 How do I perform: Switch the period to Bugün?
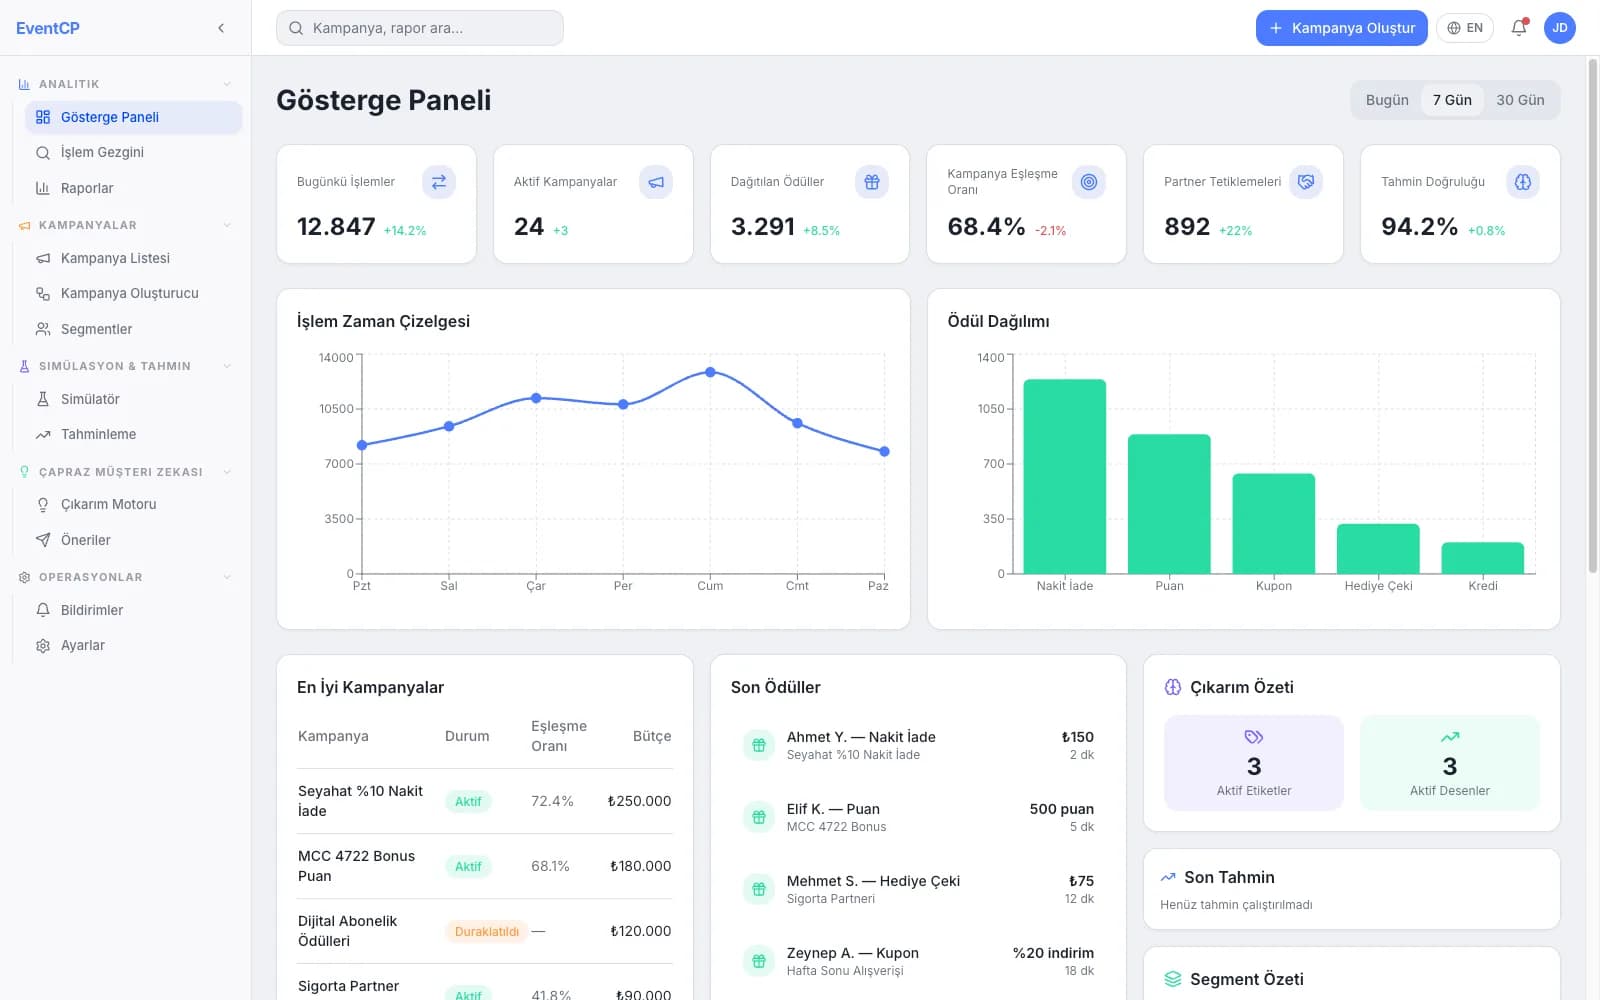tap(1387, 100)
